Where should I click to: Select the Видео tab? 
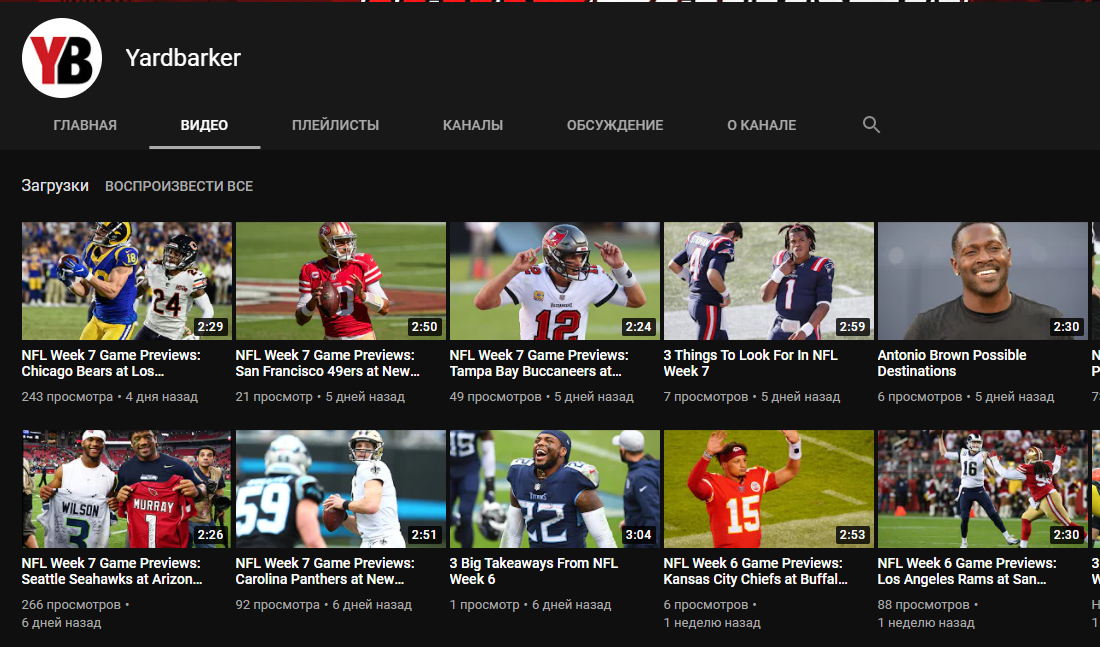coord(204,125)
